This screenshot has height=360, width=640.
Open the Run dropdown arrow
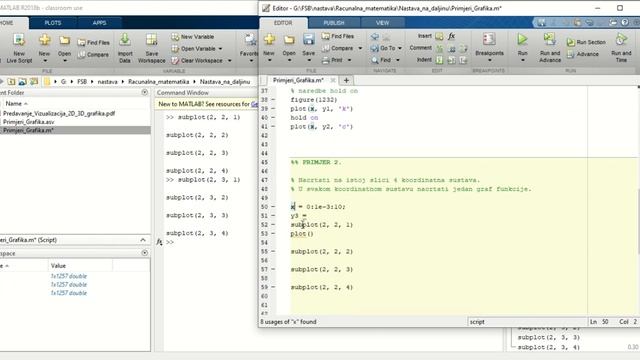click(x=523, y=60)
